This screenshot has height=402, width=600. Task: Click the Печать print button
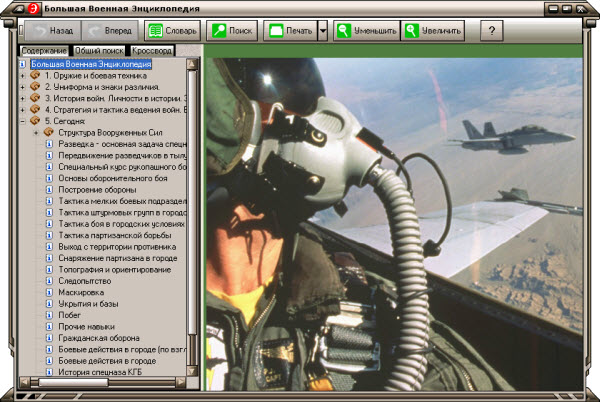click(x=289, y=31)
